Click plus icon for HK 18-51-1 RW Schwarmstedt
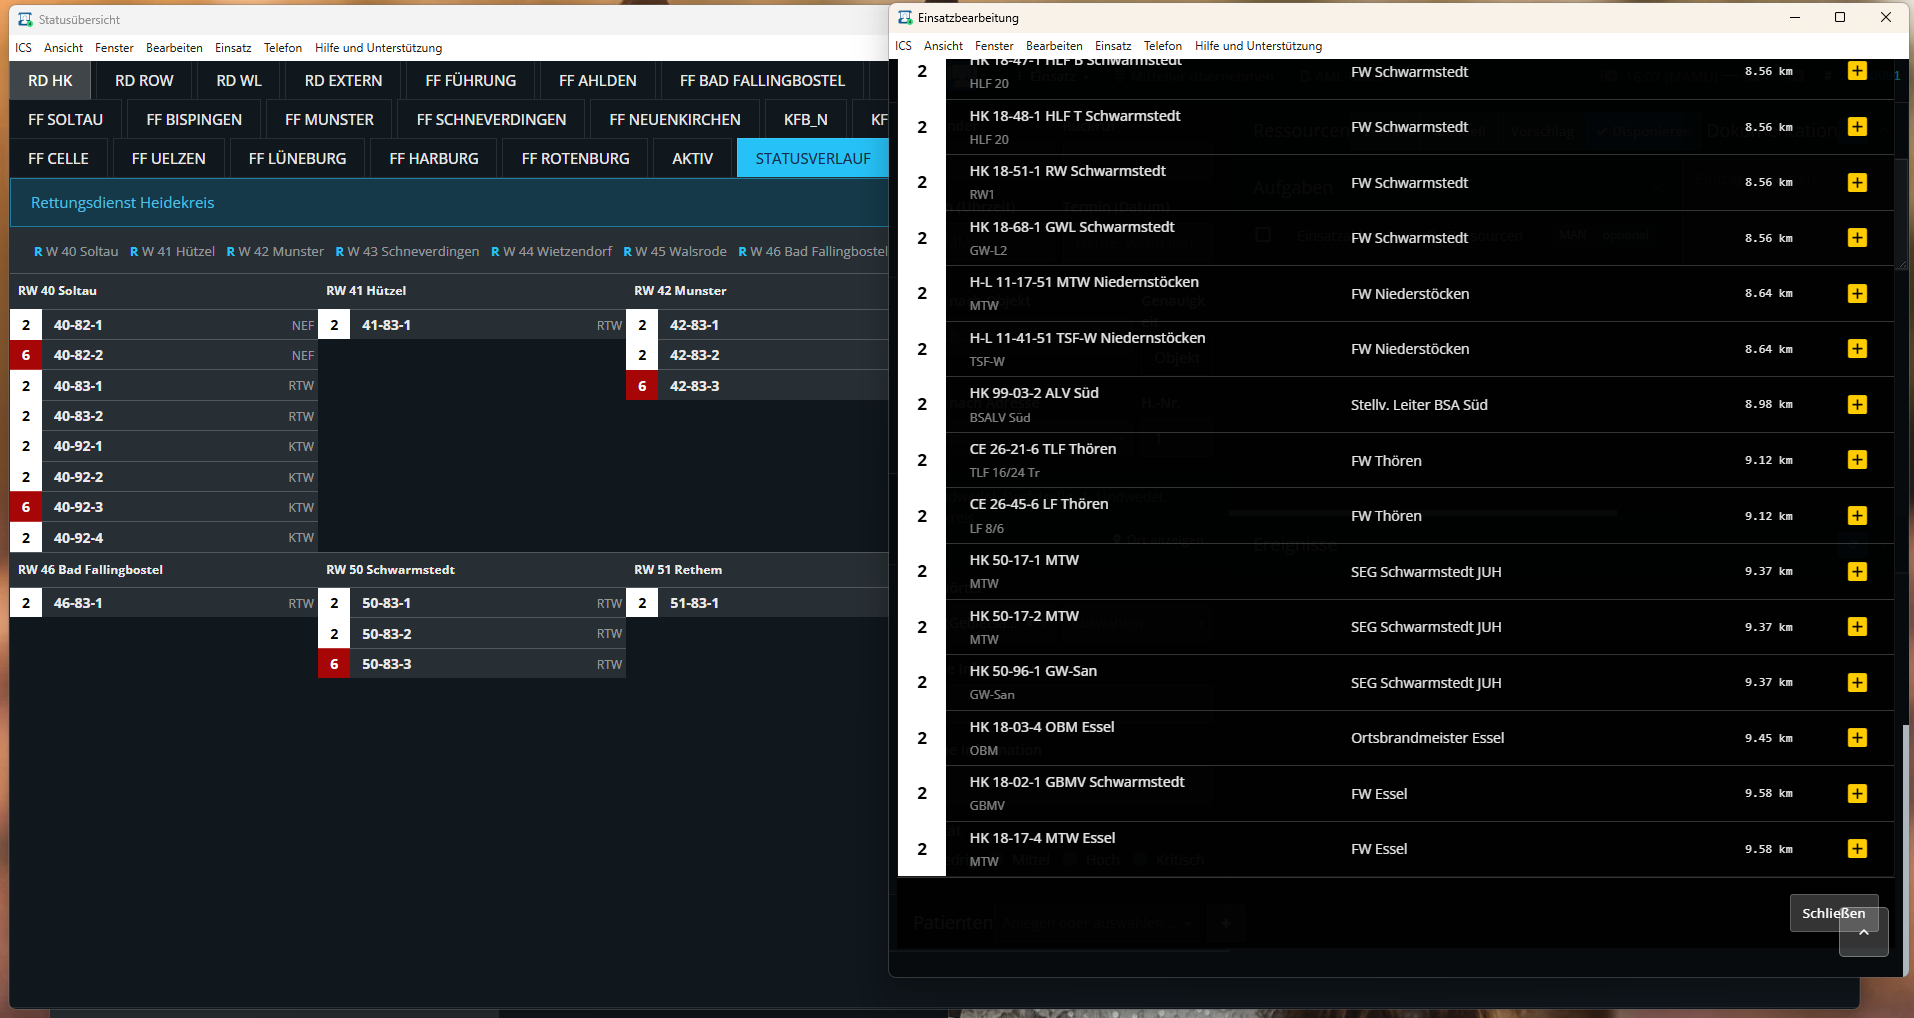This screenshot has width=1914, height=1018. [1857, 182]
